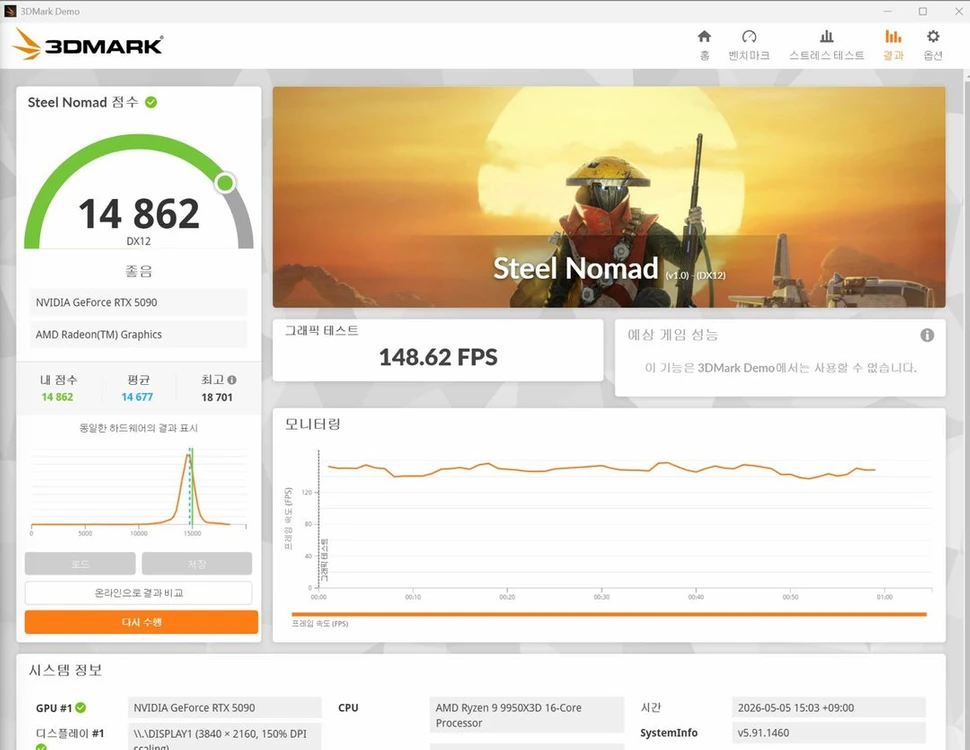Select the Results (결과) tab
Viewport: 970px width, 750px height.
point(893,45)
